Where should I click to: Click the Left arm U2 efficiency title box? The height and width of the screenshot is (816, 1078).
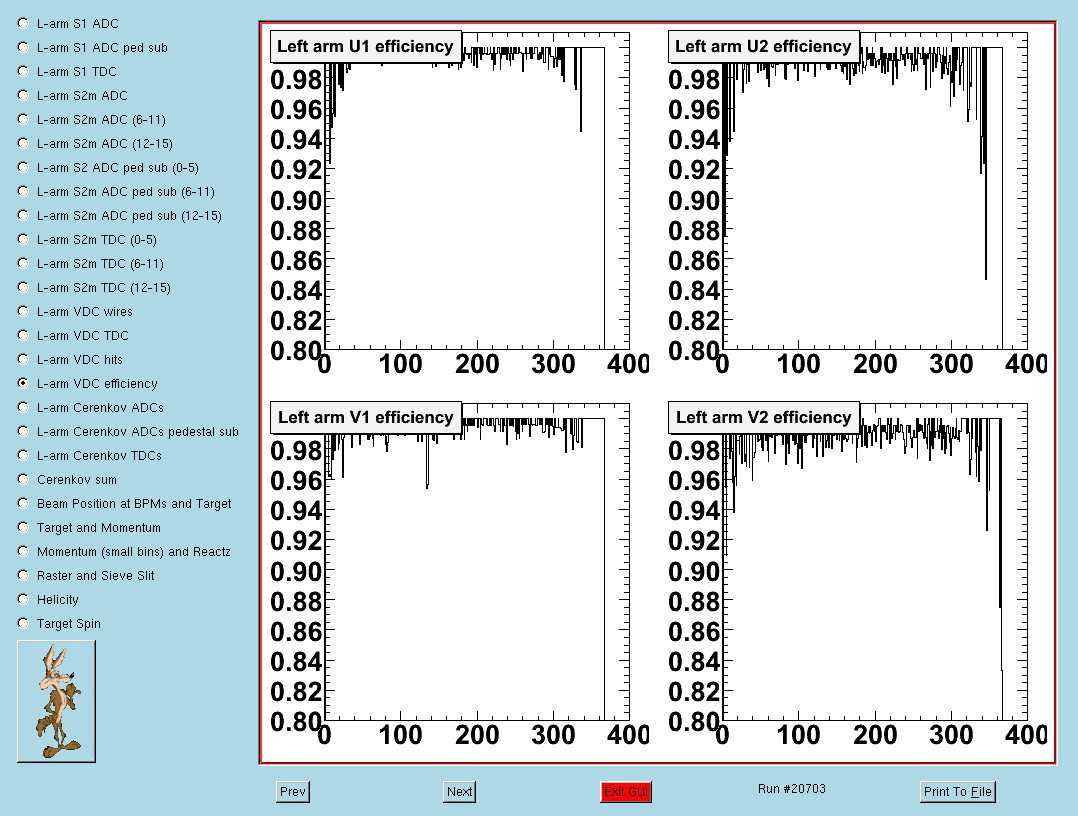click(763, 47)
